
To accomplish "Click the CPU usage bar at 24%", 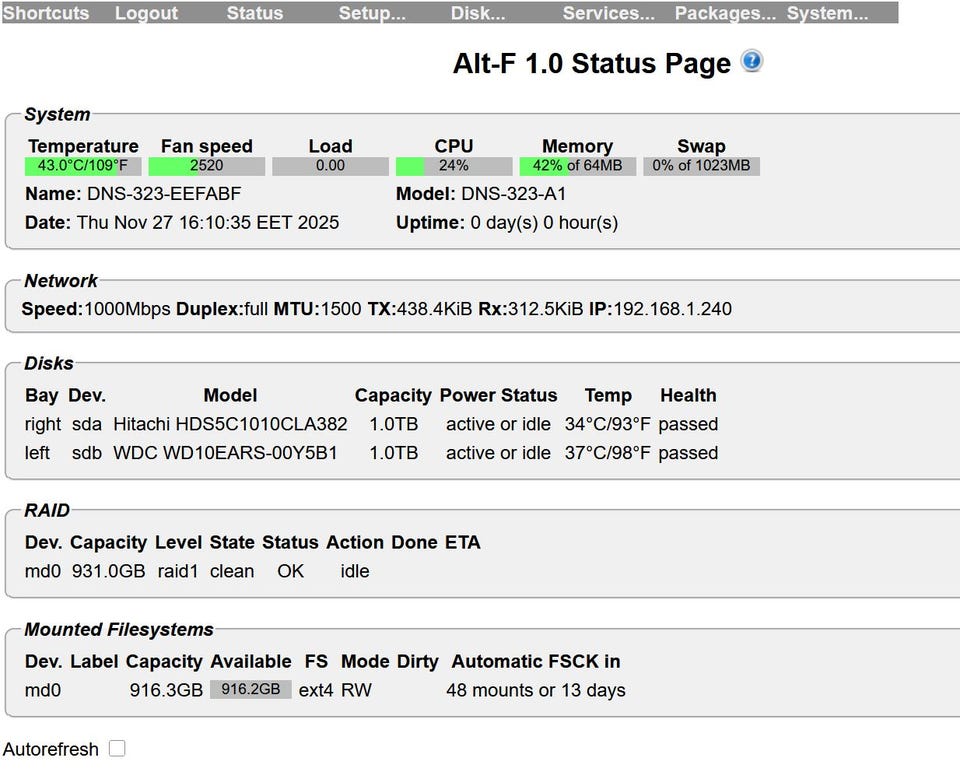I will (454, 166).
